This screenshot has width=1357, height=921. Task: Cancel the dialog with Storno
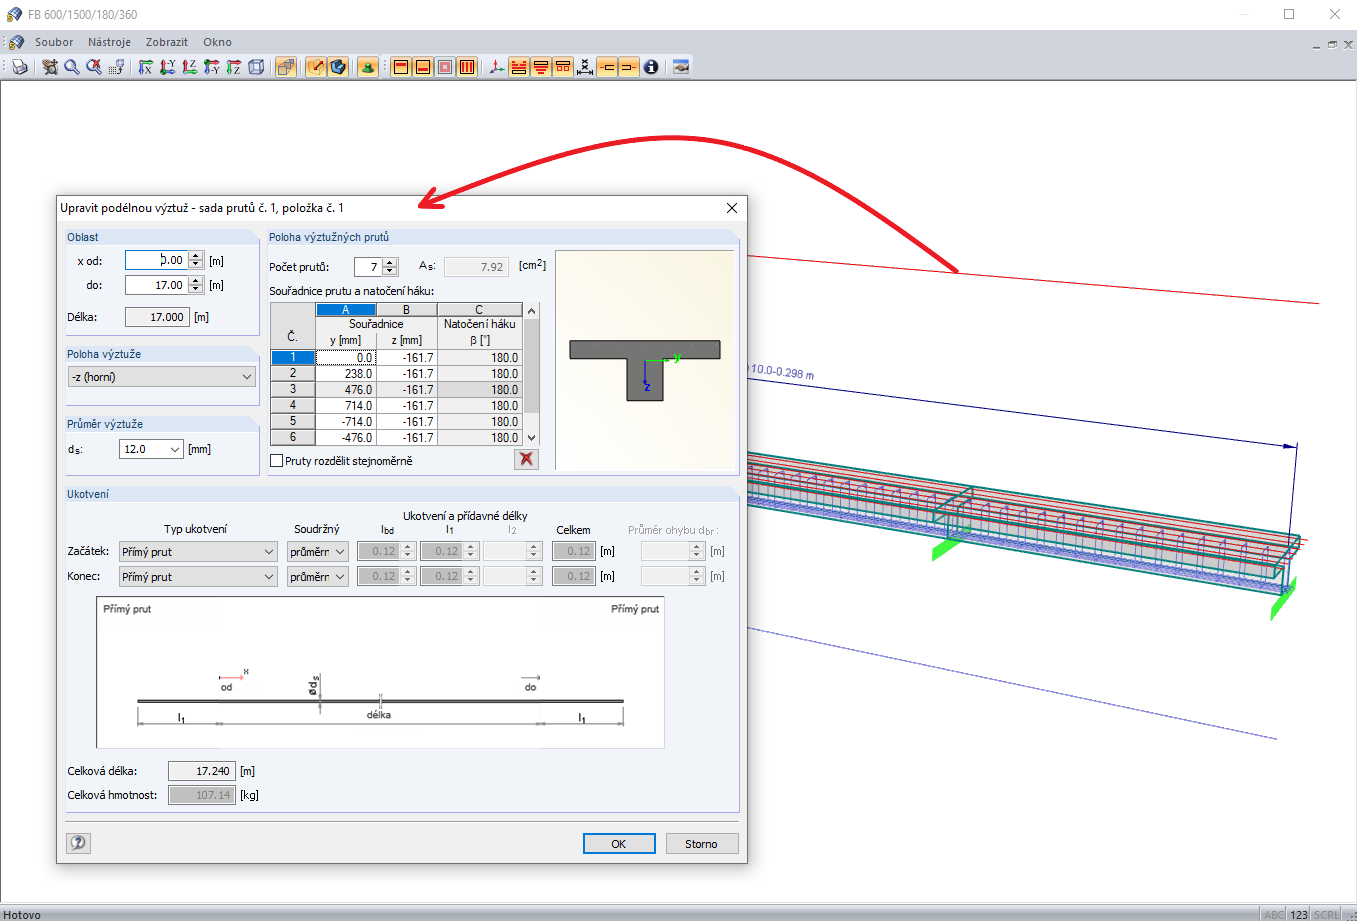coord(702,844)
